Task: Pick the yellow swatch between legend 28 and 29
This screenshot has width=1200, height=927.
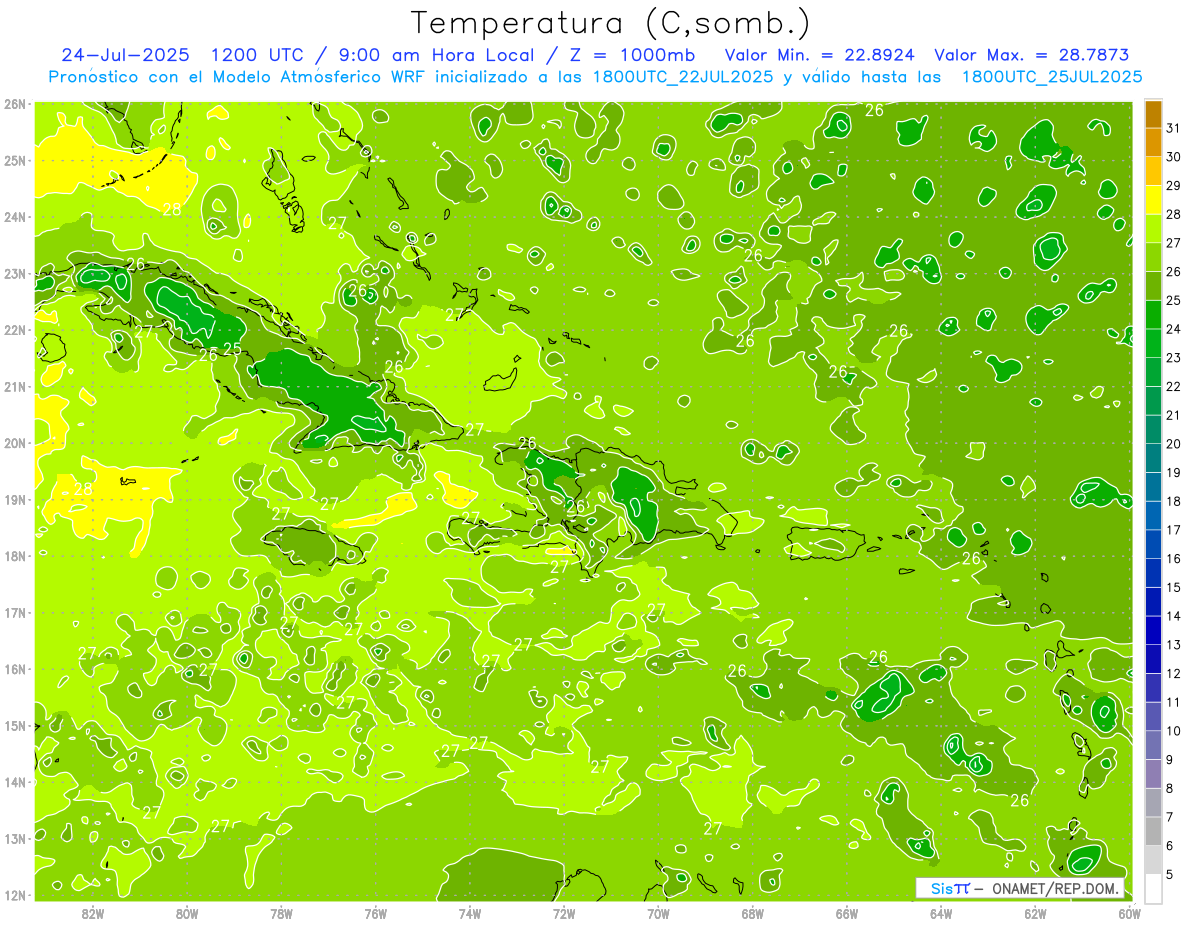Action: tap(1153, 199)
